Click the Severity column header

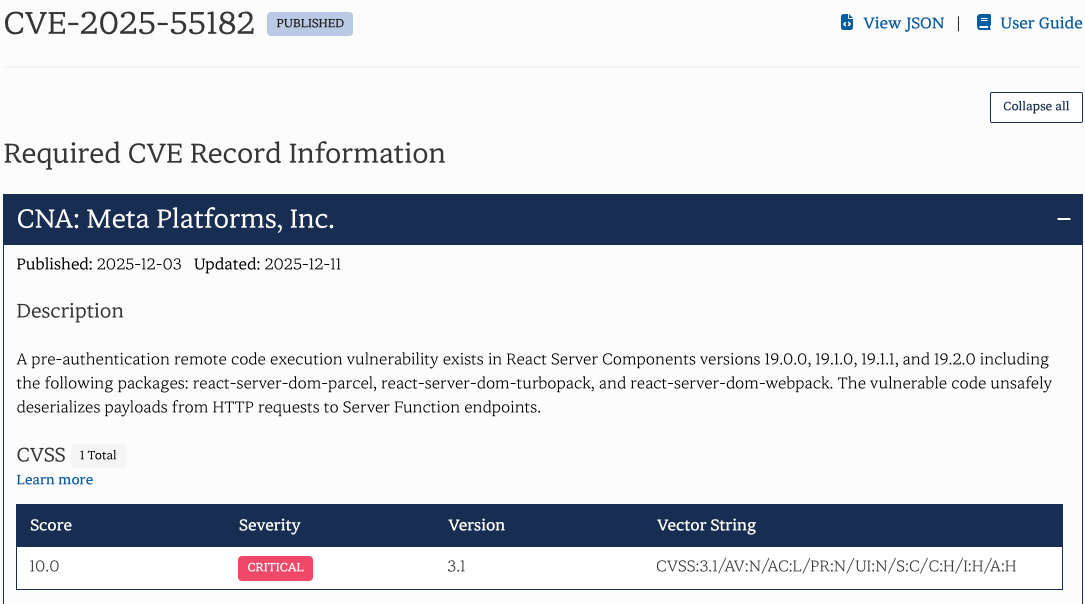tap(269, 525)
